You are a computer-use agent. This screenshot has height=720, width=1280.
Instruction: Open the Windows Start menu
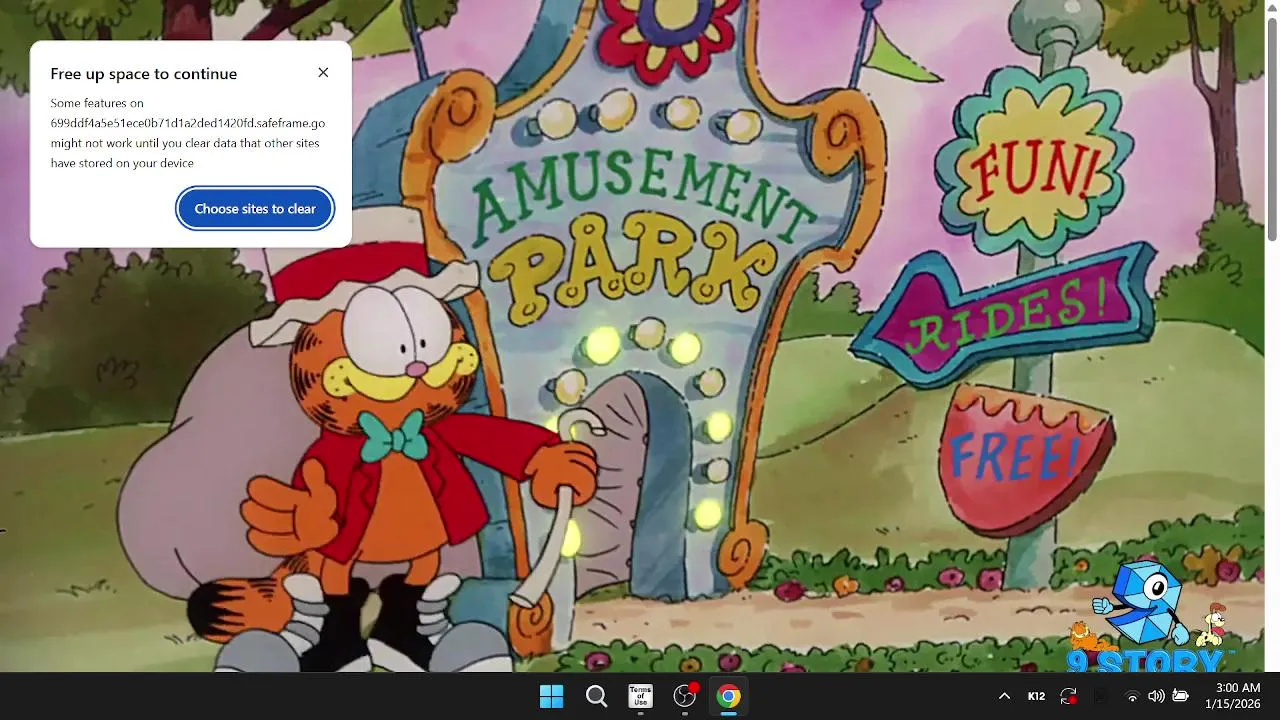point(551,696)
